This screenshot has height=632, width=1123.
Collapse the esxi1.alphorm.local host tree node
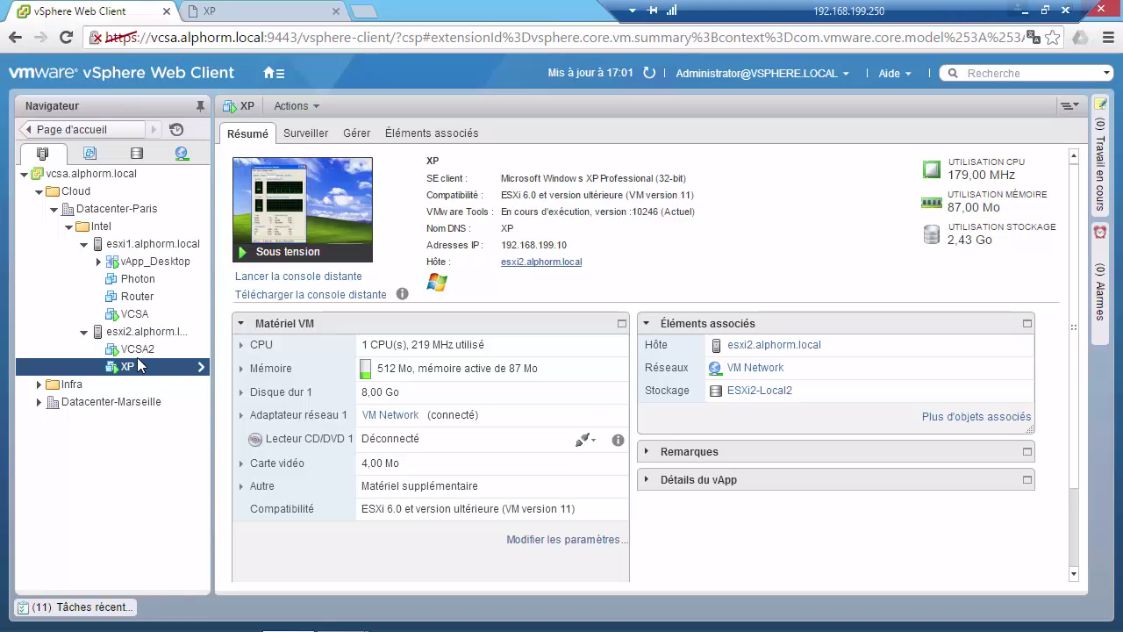pos(85,243)
